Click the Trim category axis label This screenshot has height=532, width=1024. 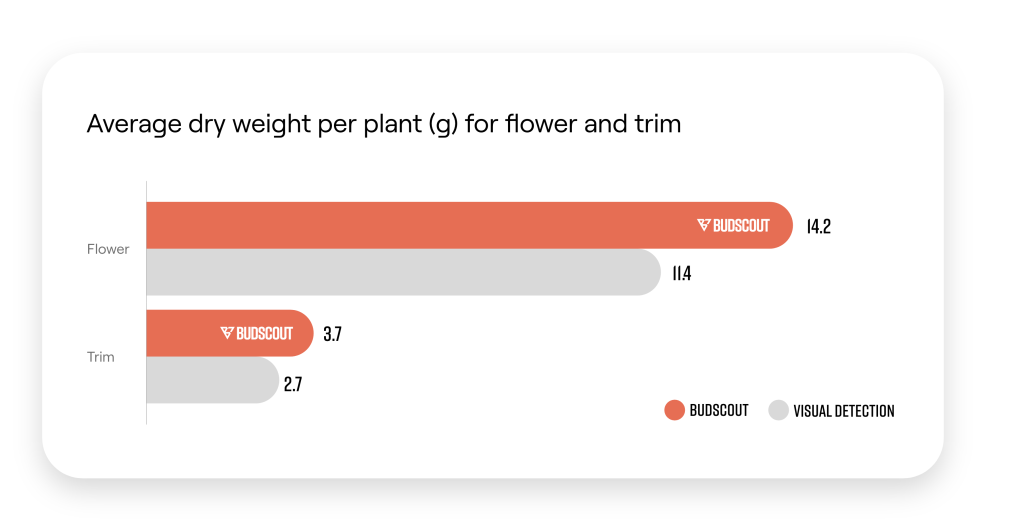(101, 356)
